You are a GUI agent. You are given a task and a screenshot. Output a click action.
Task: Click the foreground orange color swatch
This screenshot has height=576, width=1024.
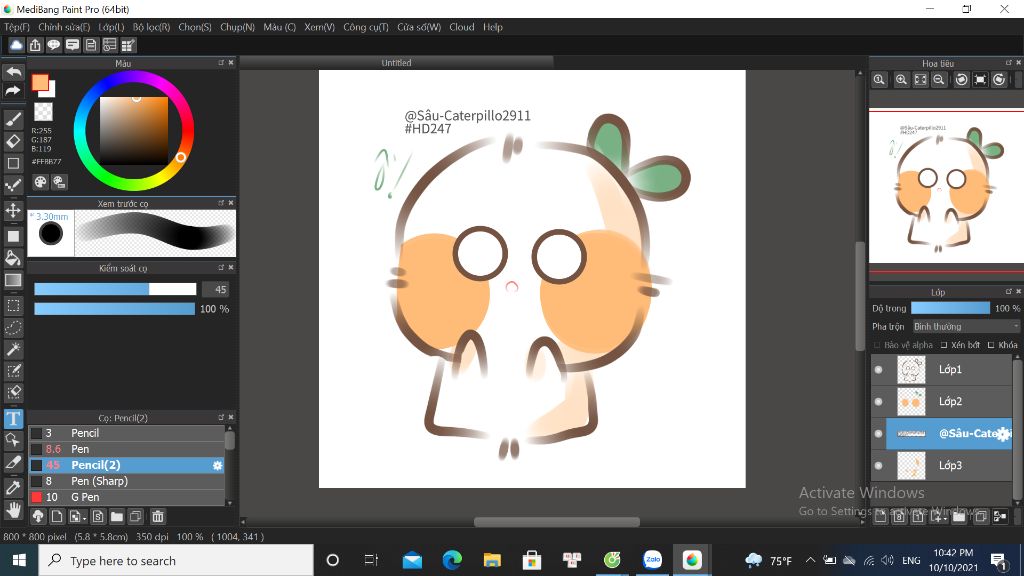click(40, 82)
